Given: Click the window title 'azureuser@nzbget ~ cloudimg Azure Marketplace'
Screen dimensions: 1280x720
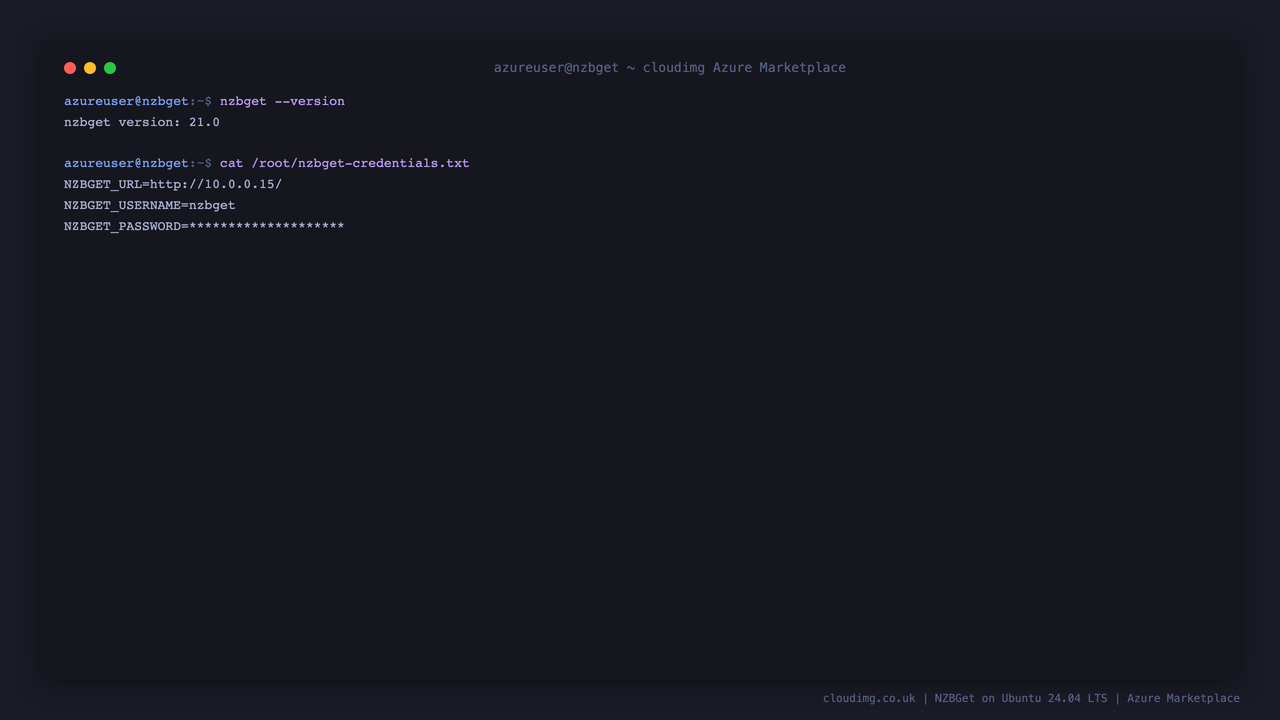Looking at the screenshot, I should click(670, 68).
